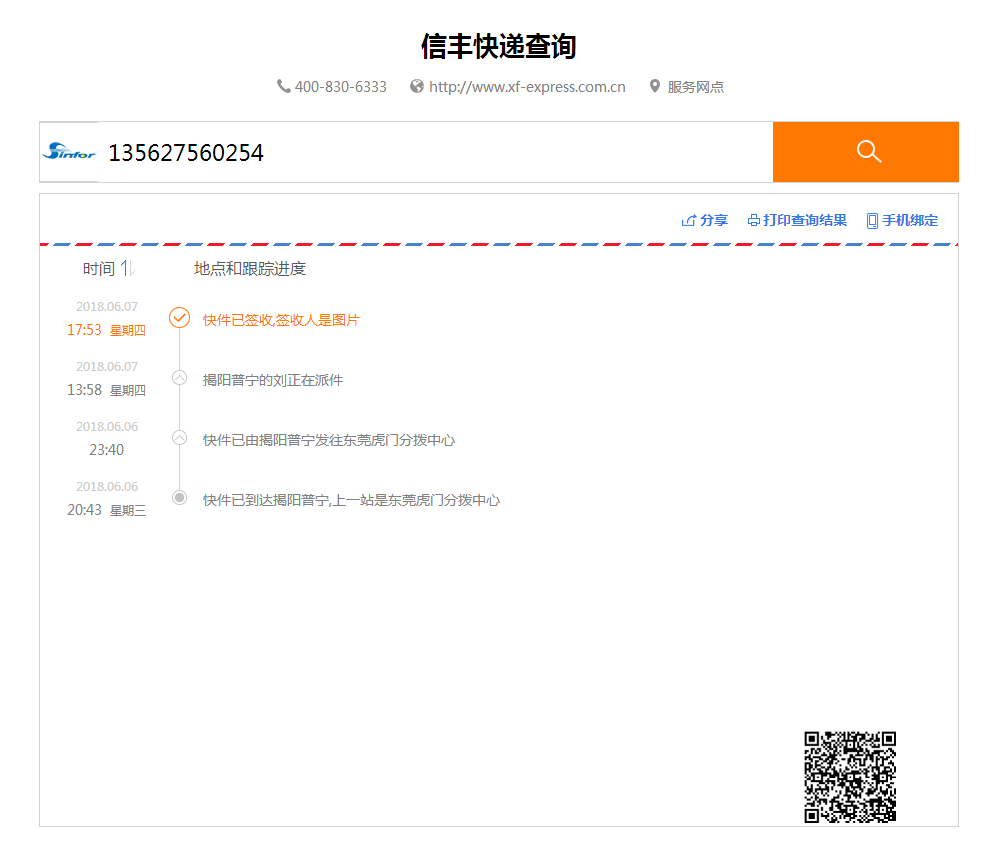Open the xf-express.com.cn website link
Viewport: 997px width, 846px height.
527,87
